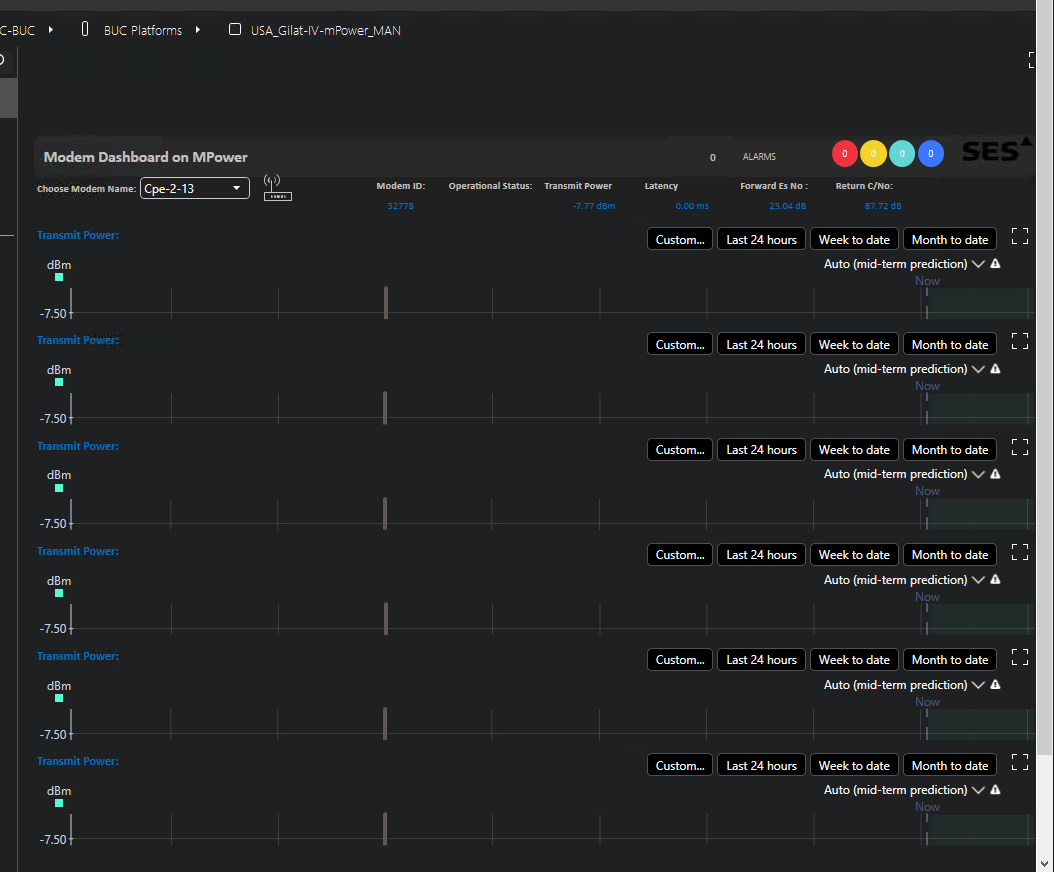This screenshot has height=872, width=1054.
Task: Click the warning icon on the sixth chart
Action: (996, 790)
